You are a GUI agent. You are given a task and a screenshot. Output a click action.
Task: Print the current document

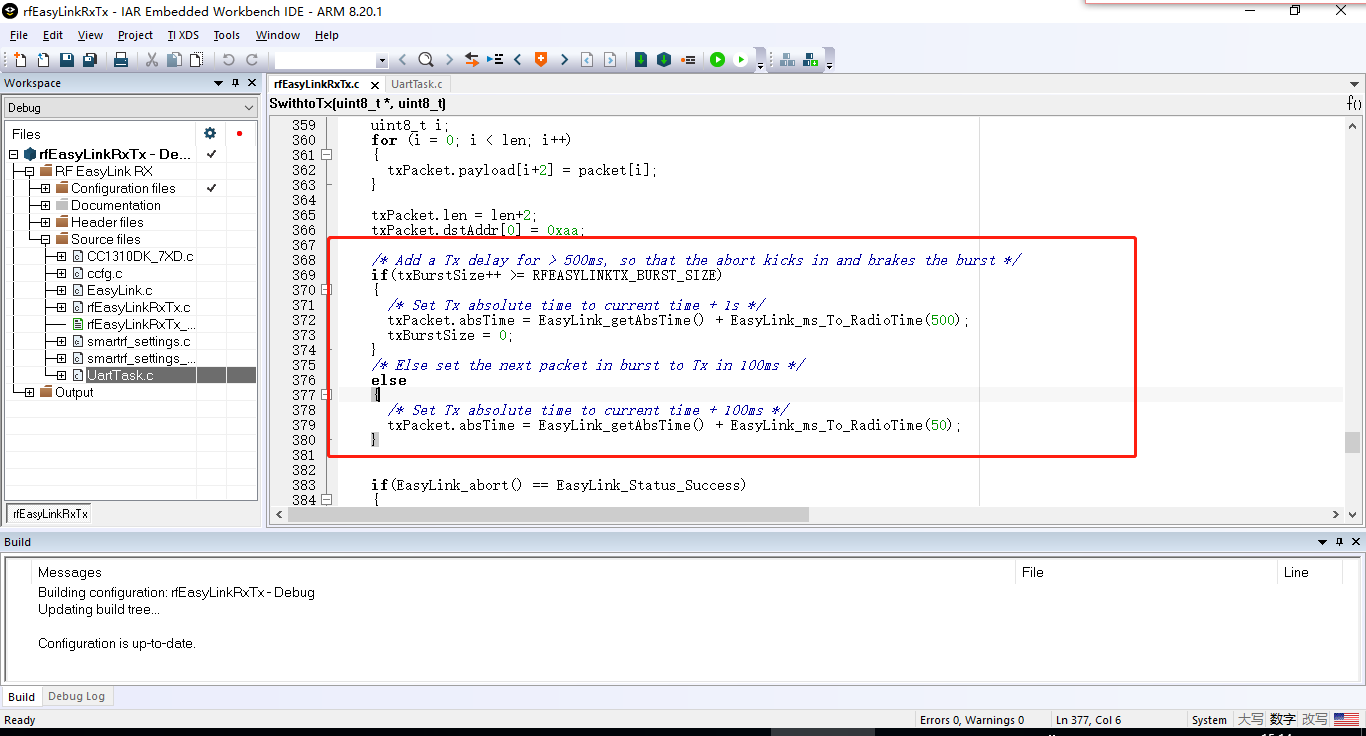coord(121,60)
